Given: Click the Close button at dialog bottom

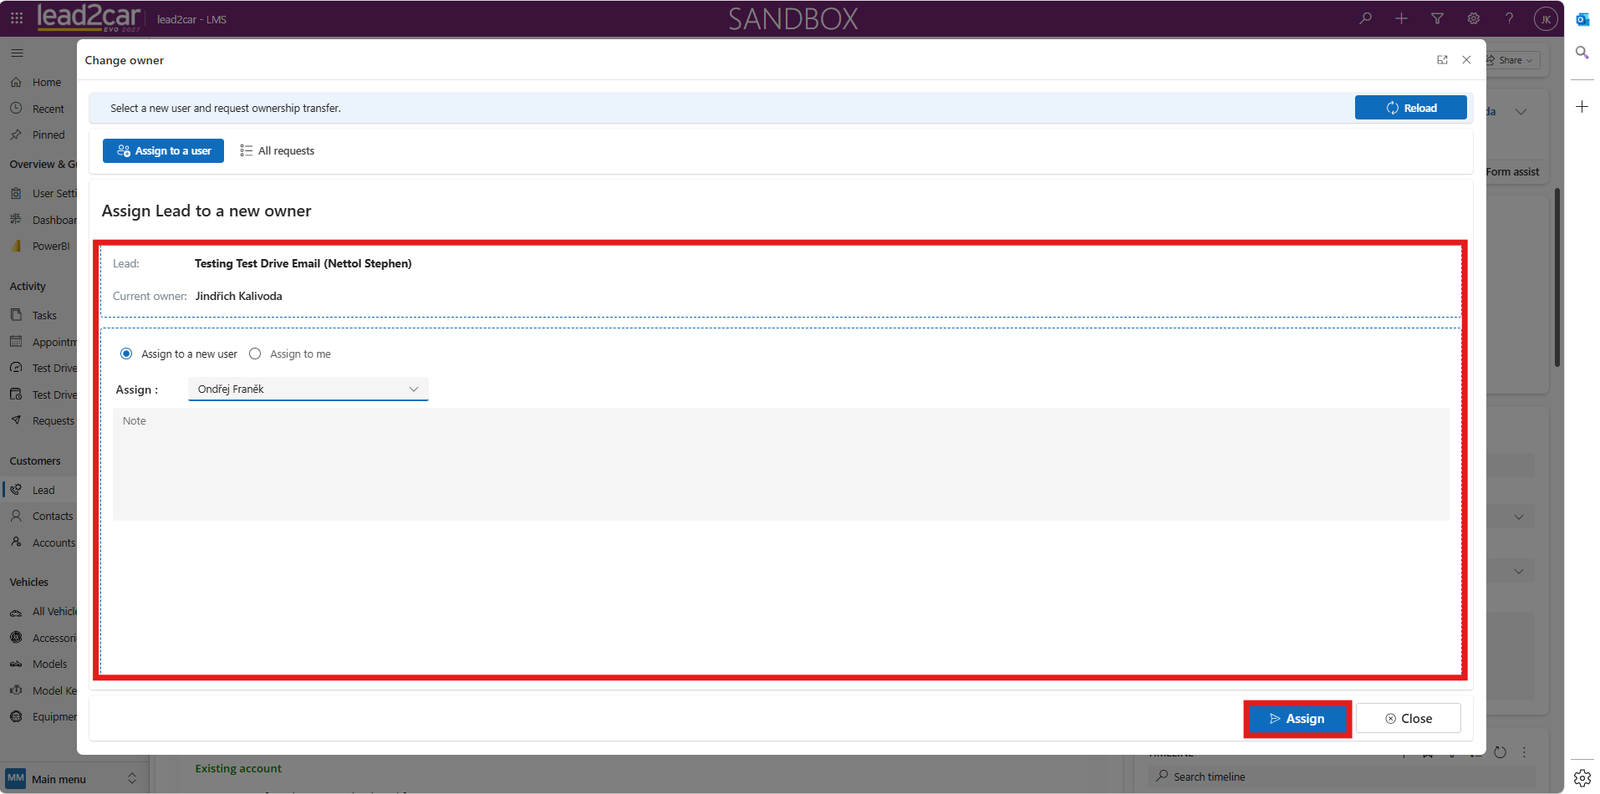Looking at the screenshot, I should (1408, 719).
